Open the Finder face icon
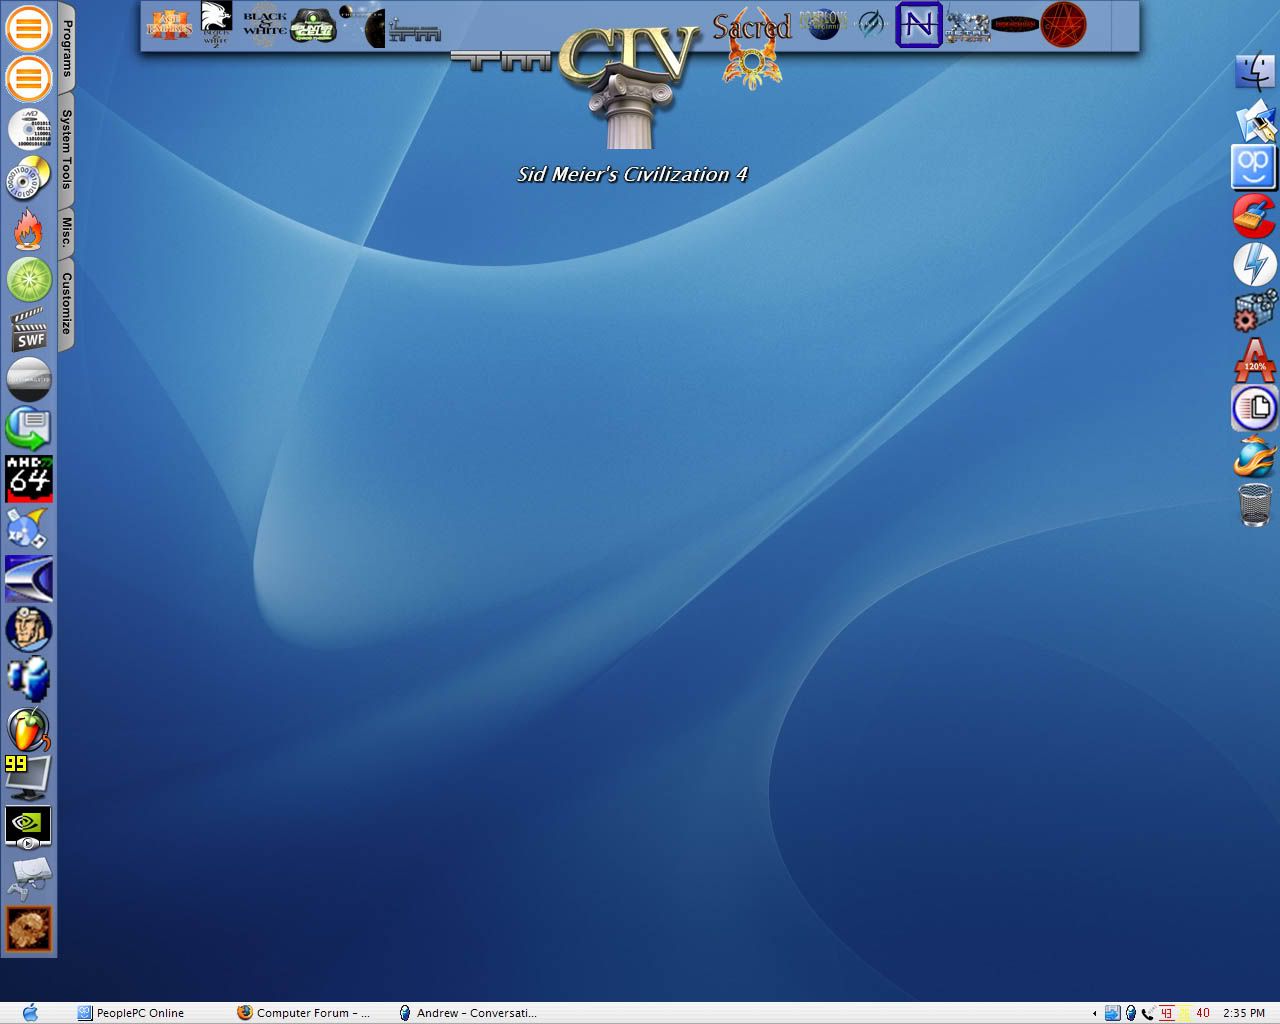This screenshot has height=1024, width=1280. [x=1255, y=71]
